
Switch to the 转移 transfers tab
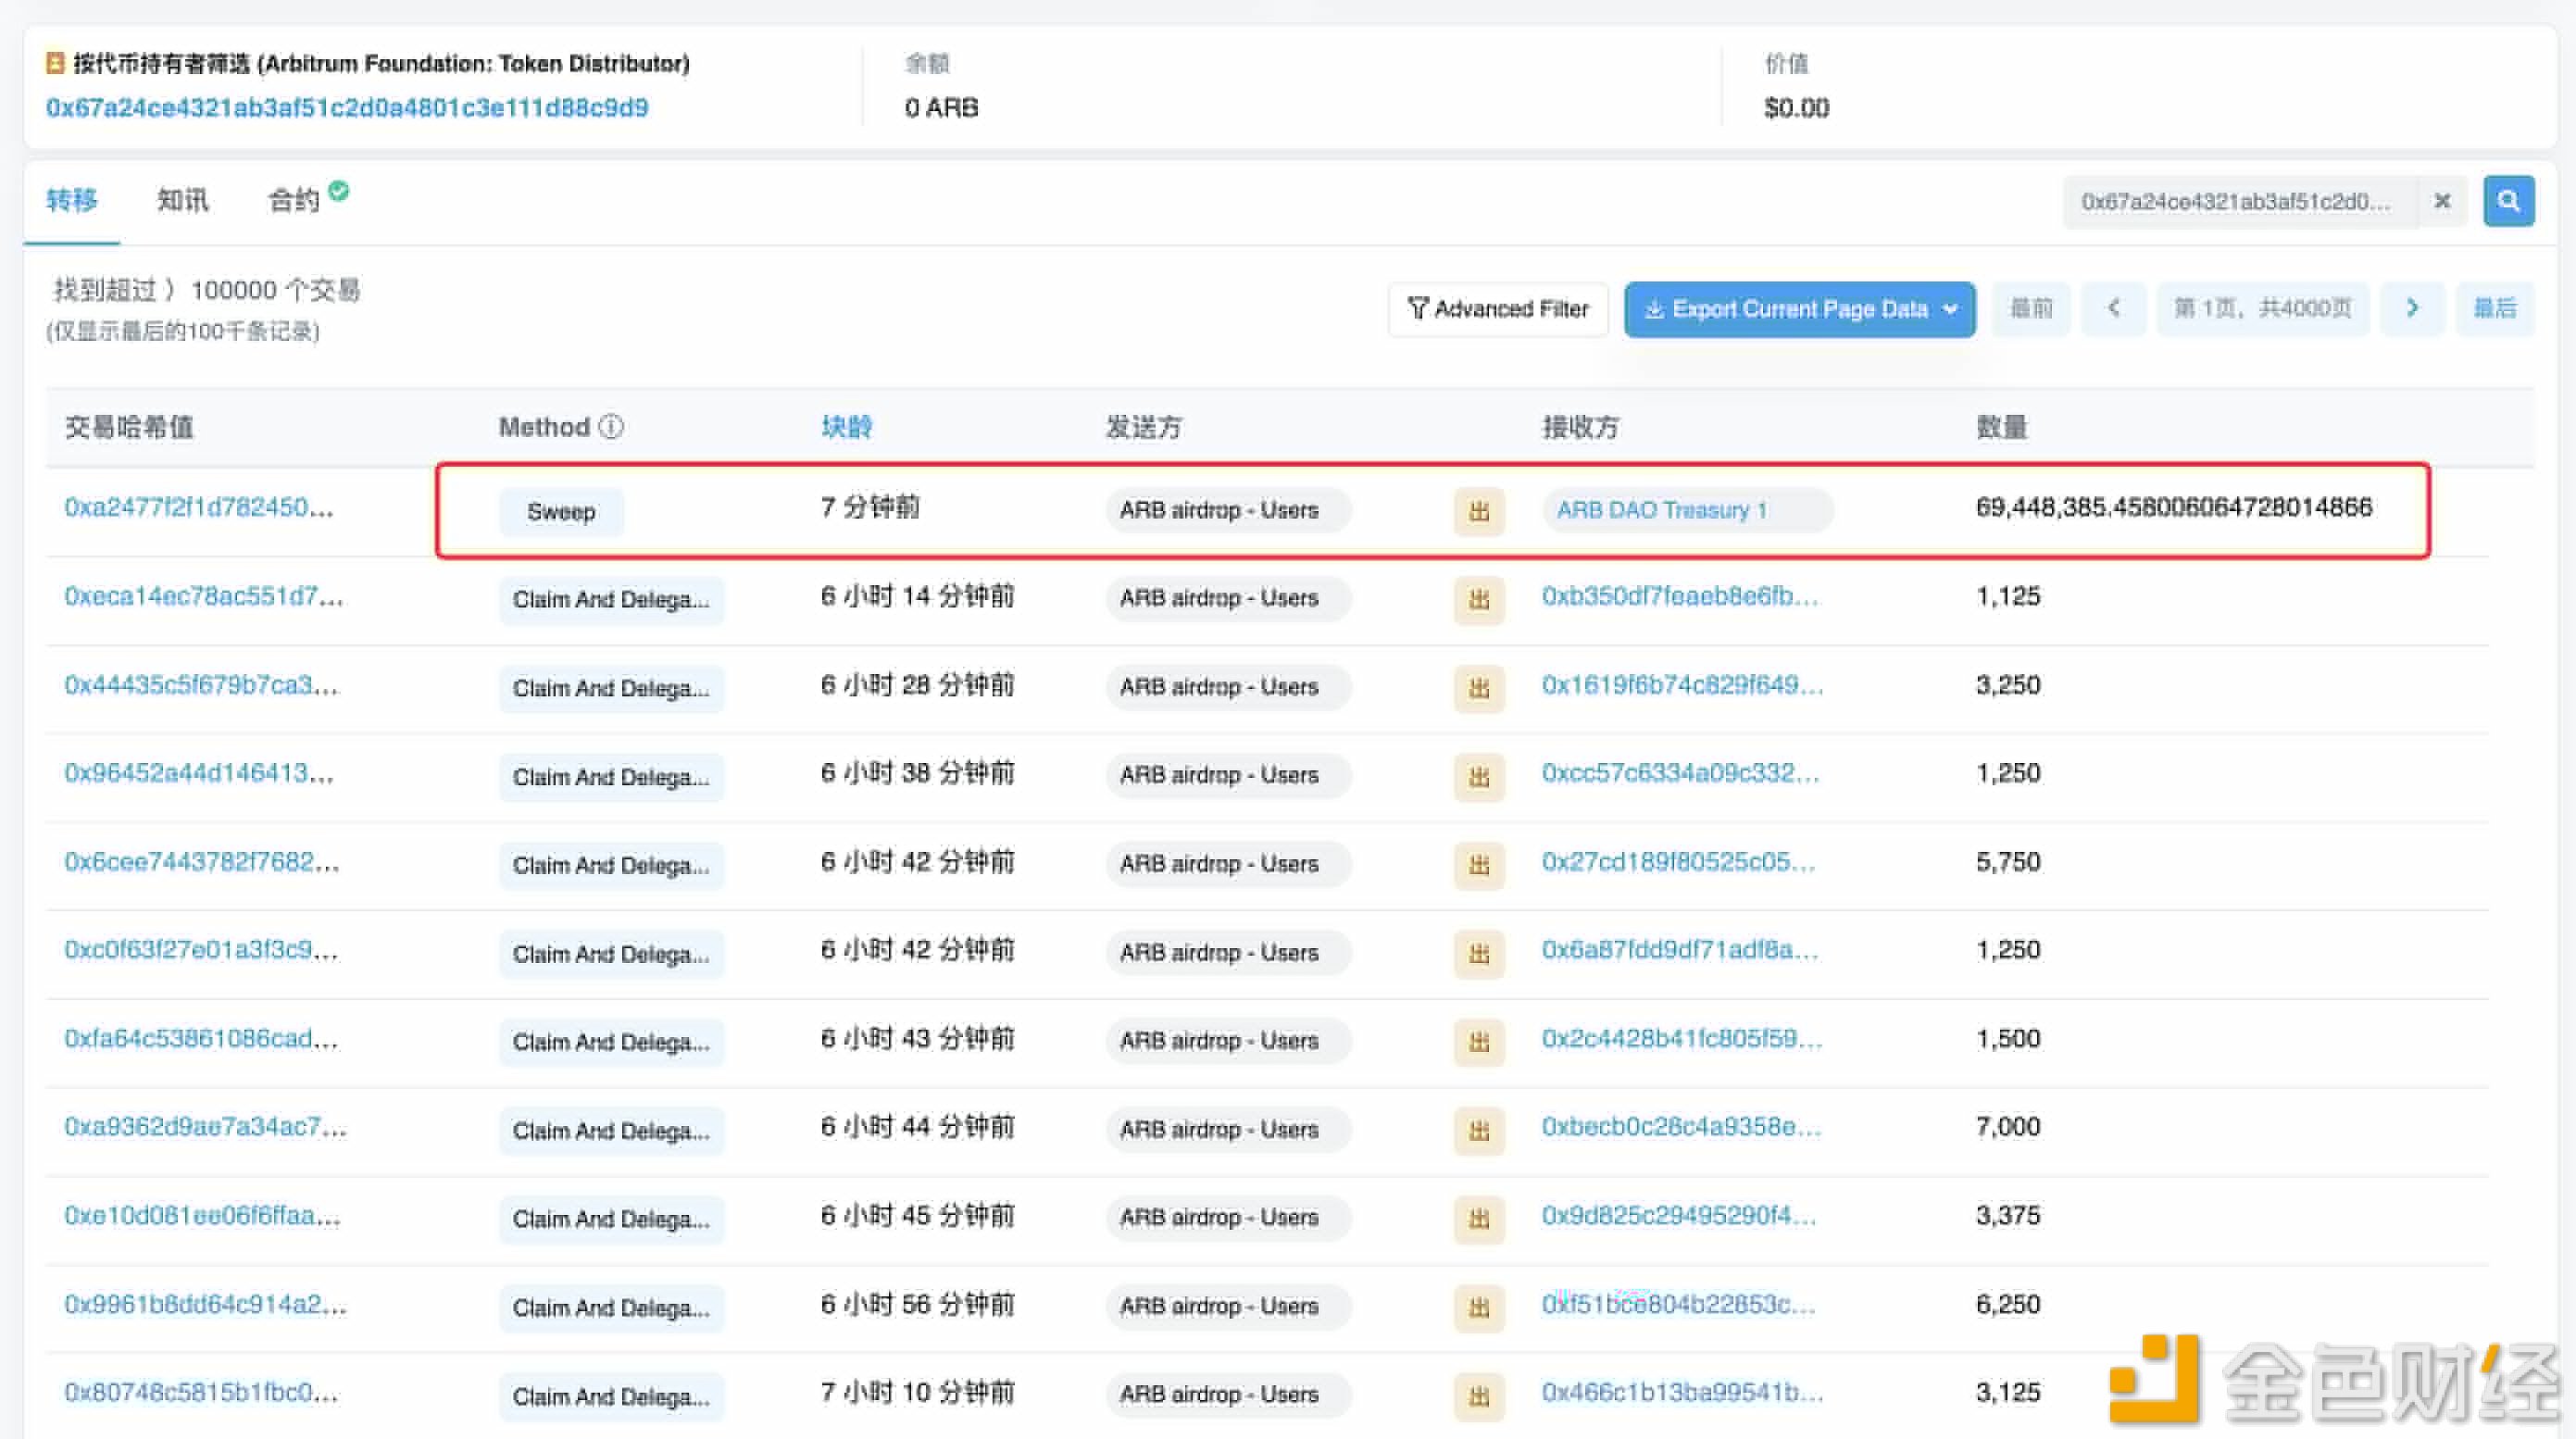tap(71, 200)
